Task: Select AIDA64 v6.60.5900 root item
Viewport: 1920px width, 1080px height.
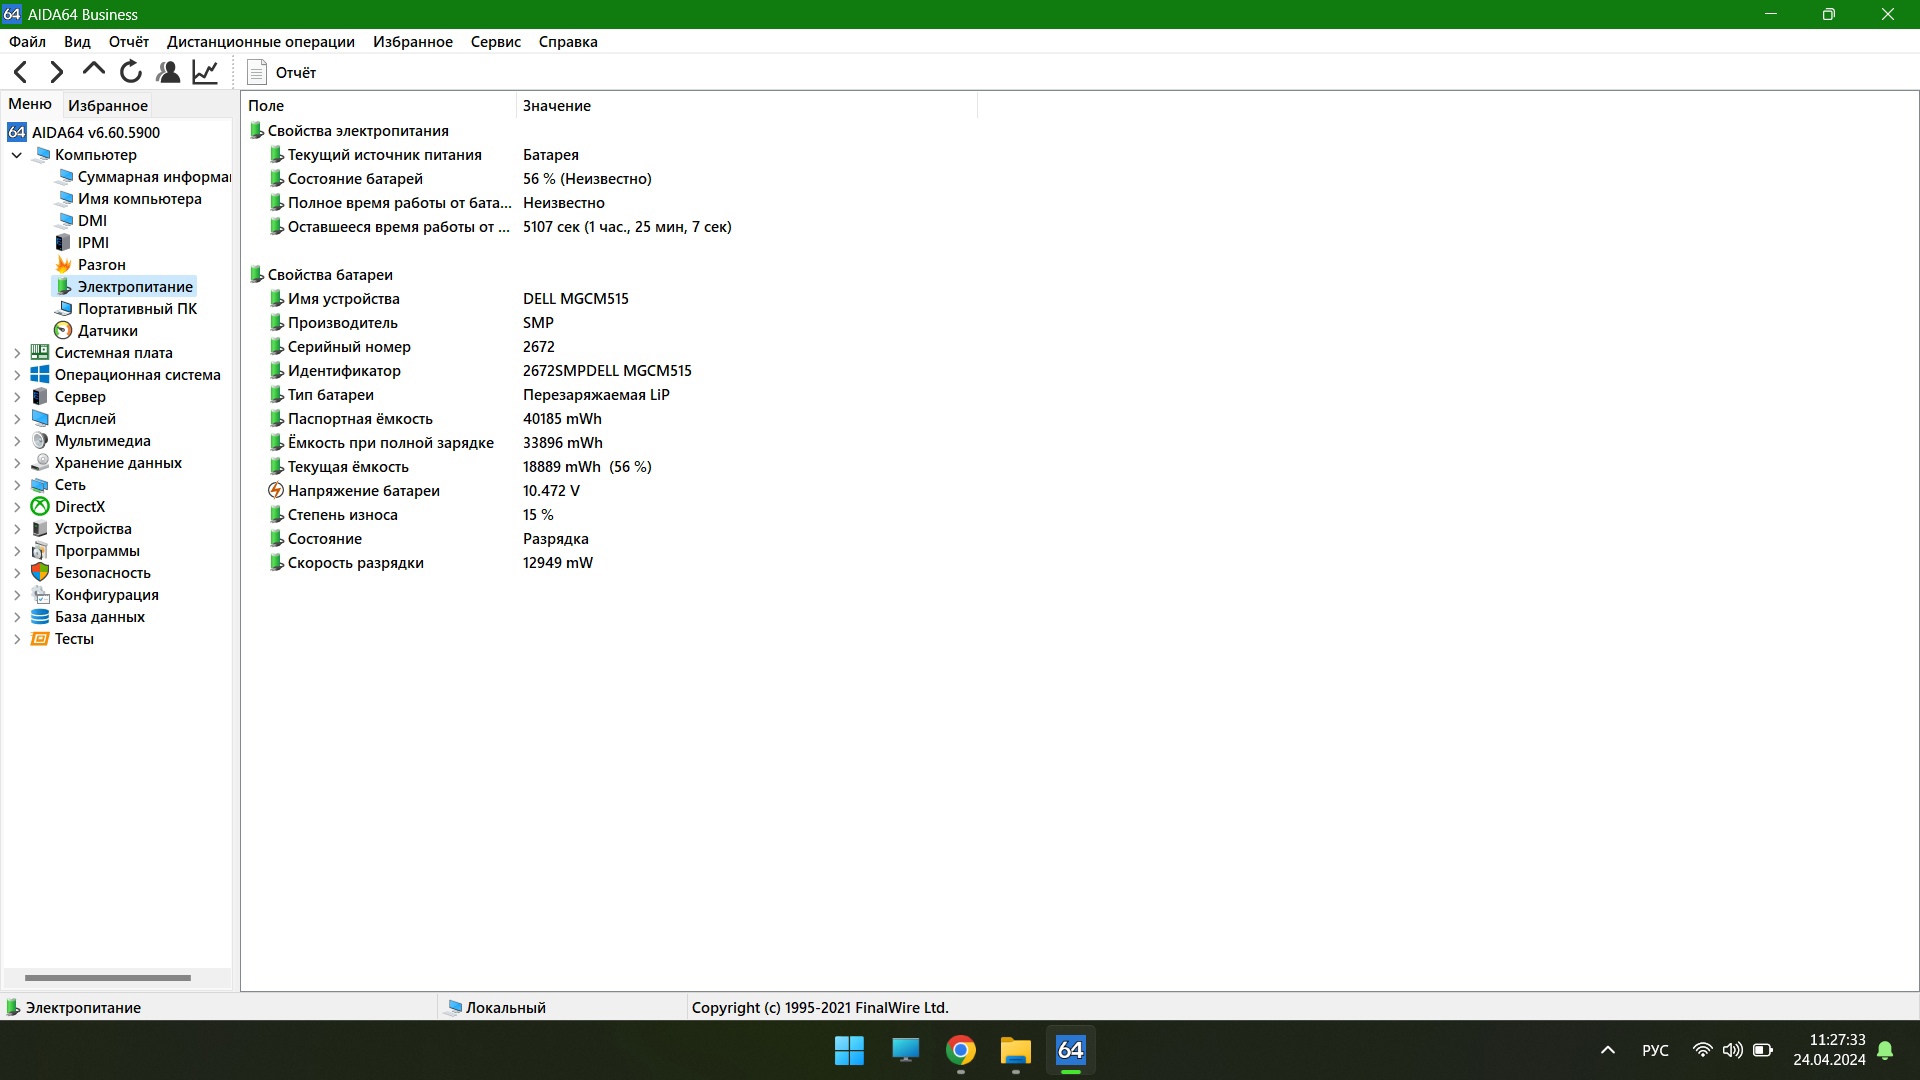Action: tap(84, 132)
